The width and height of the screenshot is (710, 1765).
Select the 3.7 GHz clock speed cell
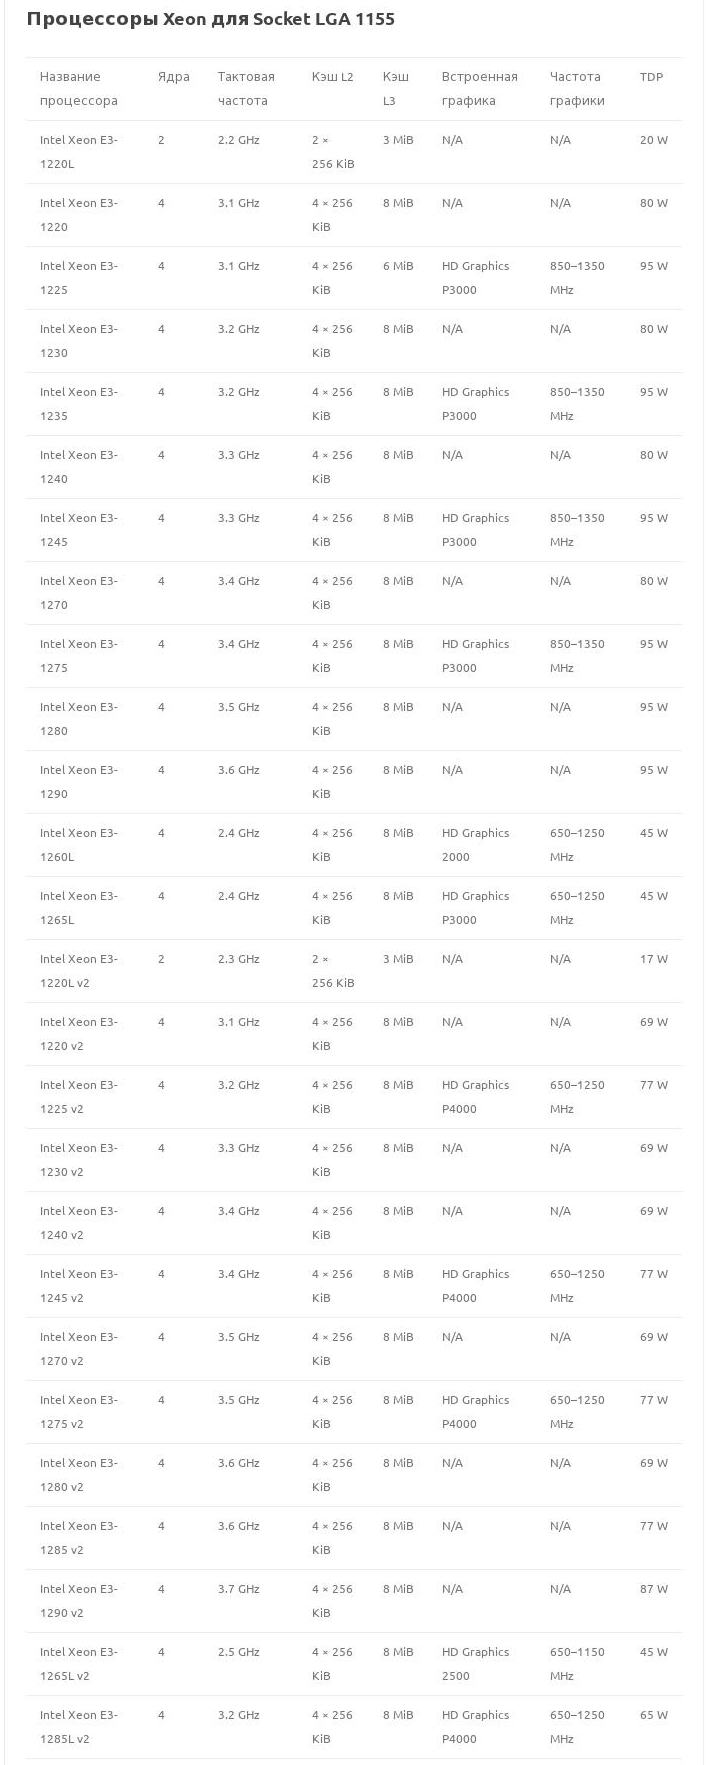[238, 1589]
